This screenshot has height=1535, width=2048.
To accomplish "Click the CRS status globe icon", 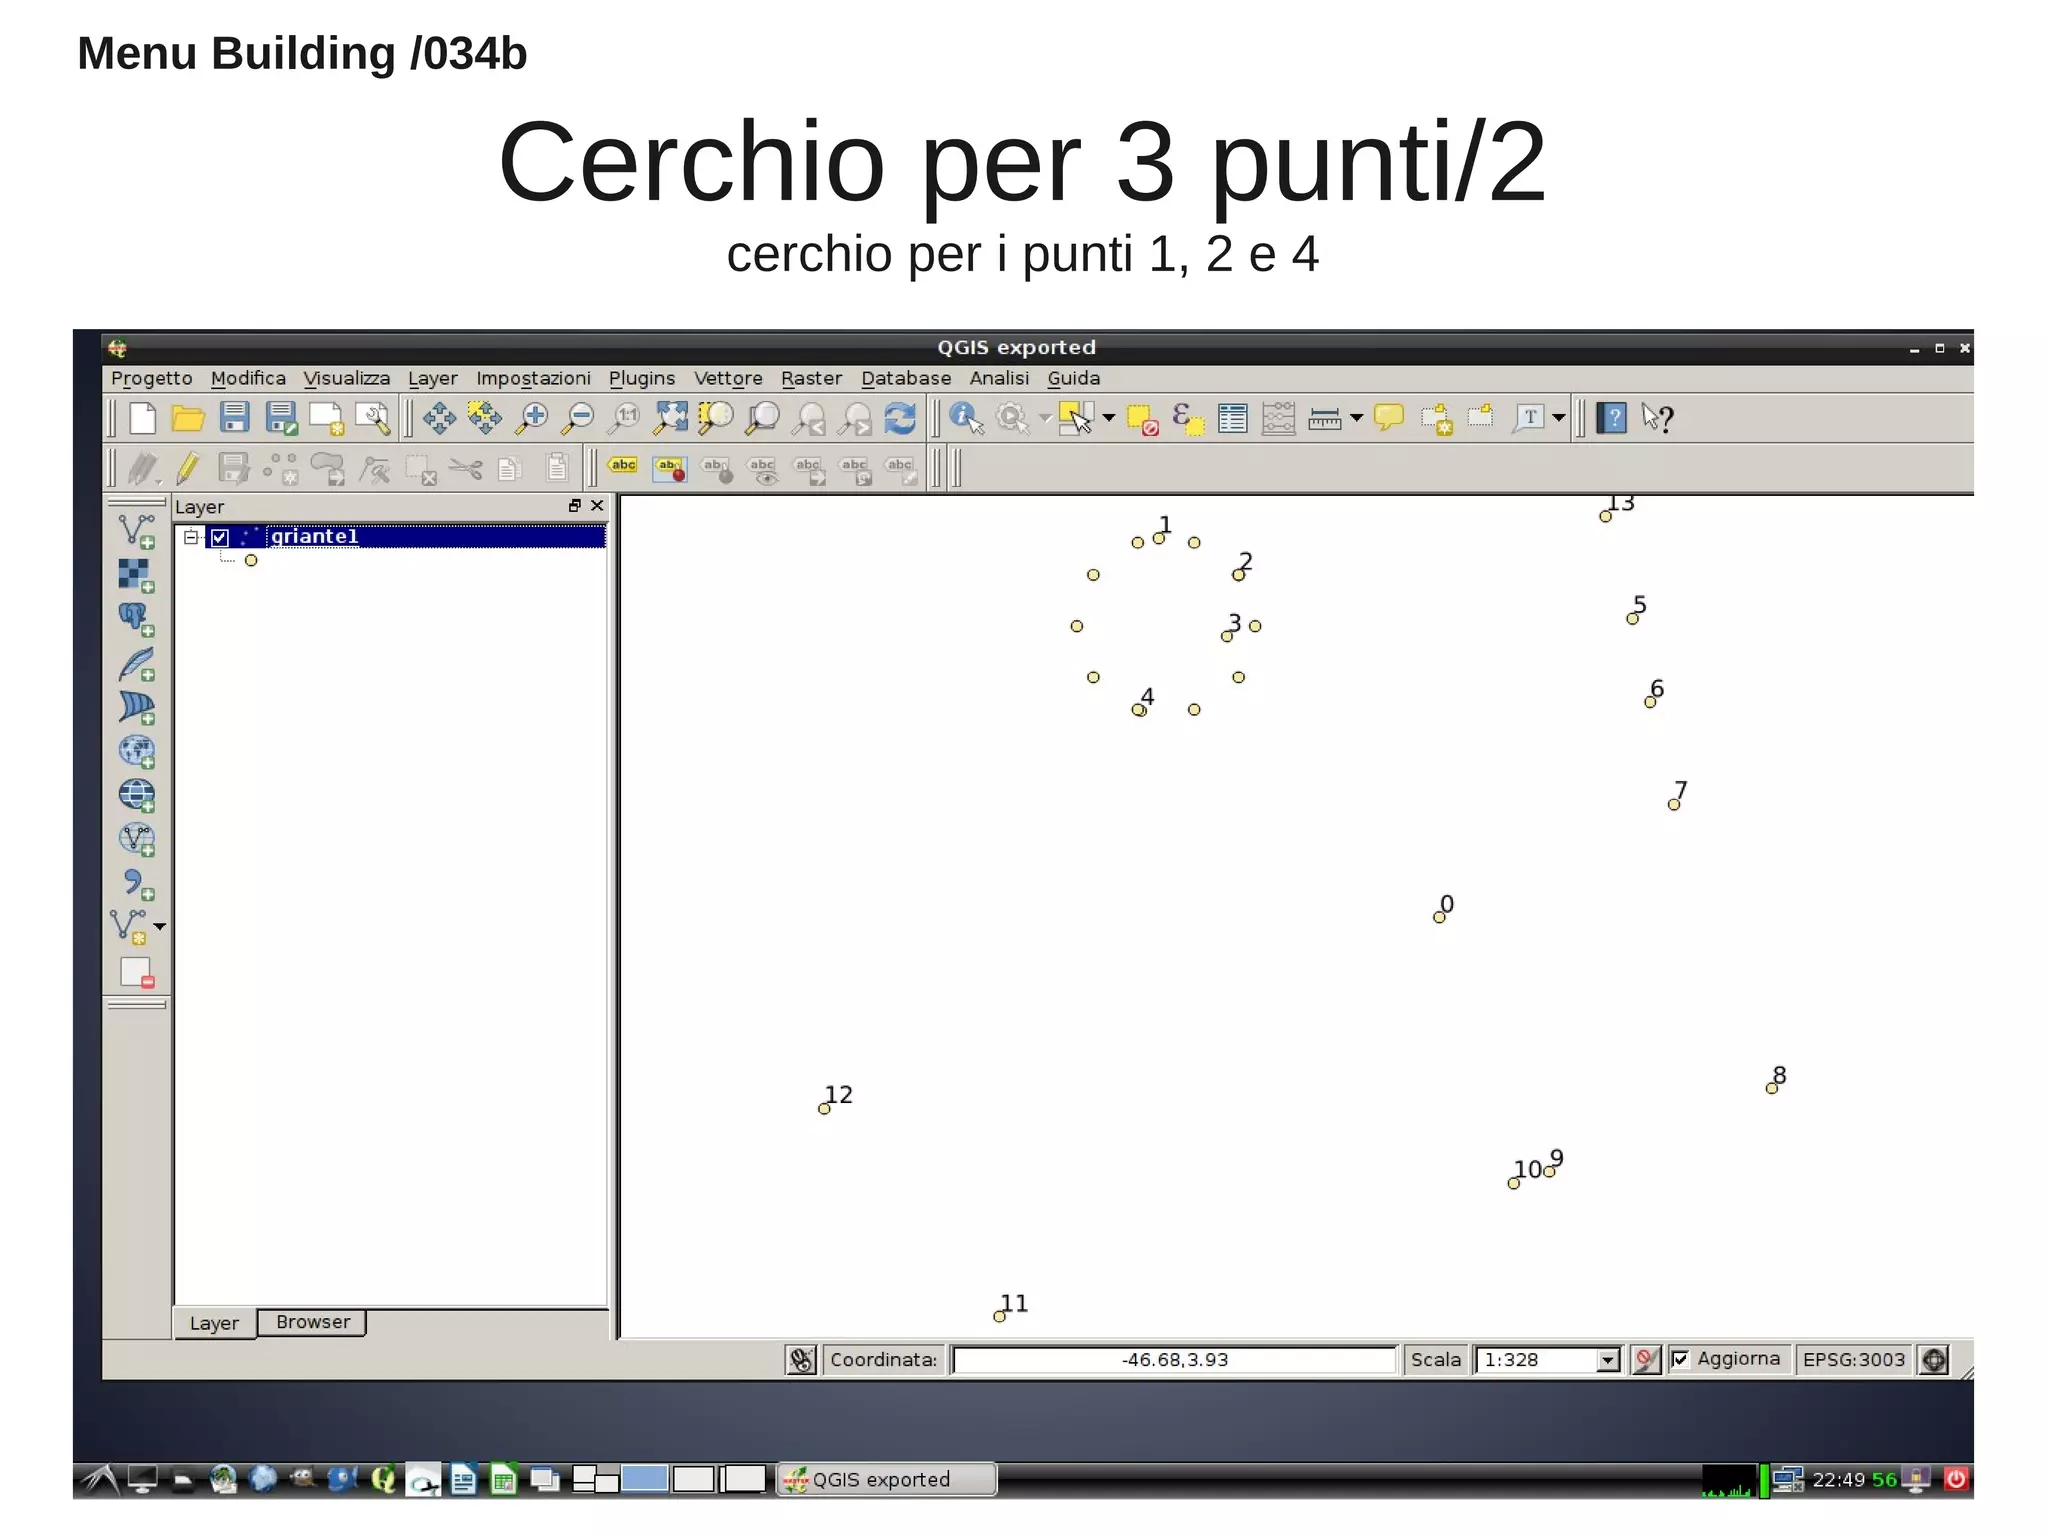I will click(x=1934, y=1360).
